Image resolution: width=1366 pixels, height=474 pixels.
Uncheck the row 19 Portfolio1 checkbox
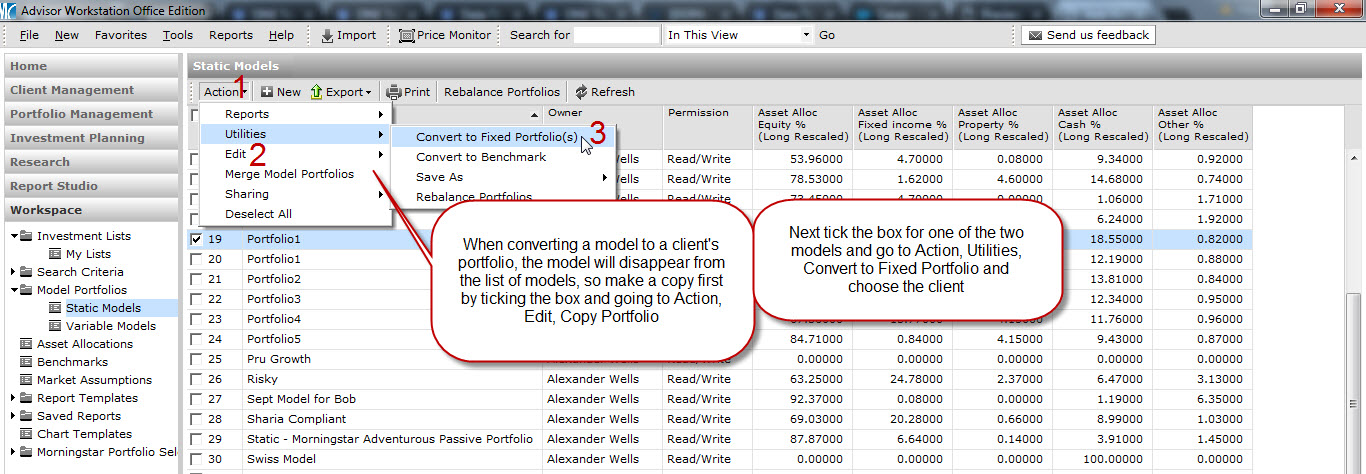click(x=196, y=240)
